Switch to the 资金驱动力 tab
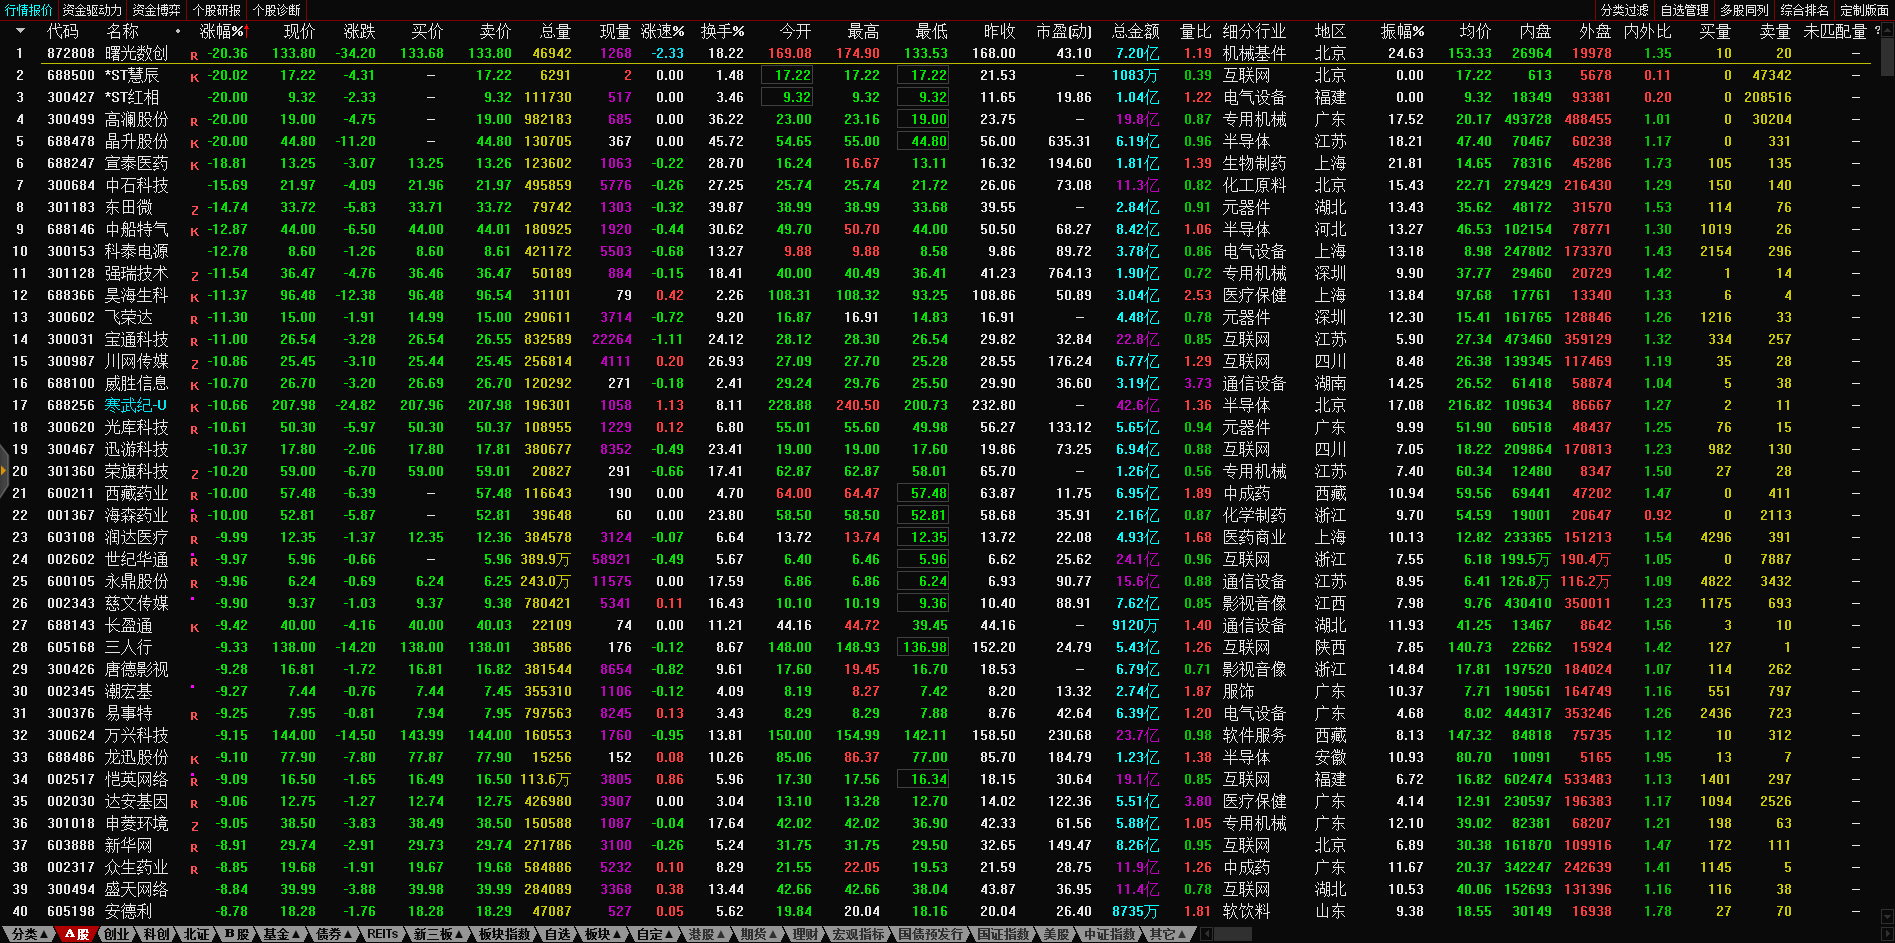The image size is (1895, 943). 92,10
